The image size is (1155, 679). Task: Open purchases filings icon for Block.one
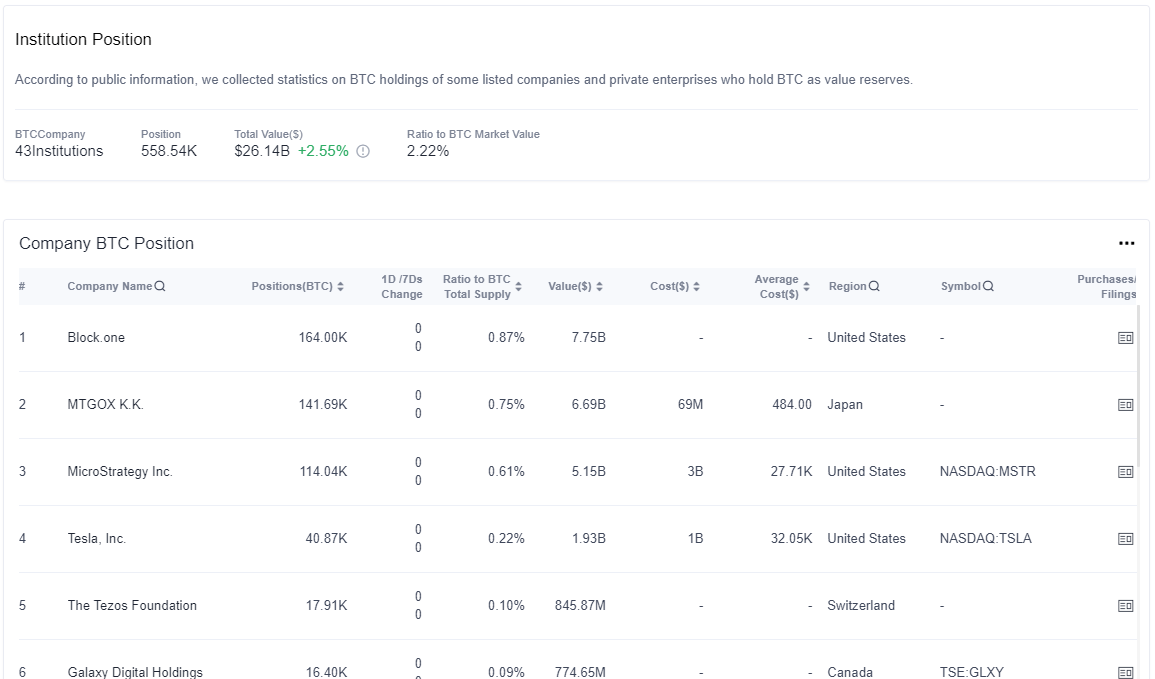click(1125, 338)
